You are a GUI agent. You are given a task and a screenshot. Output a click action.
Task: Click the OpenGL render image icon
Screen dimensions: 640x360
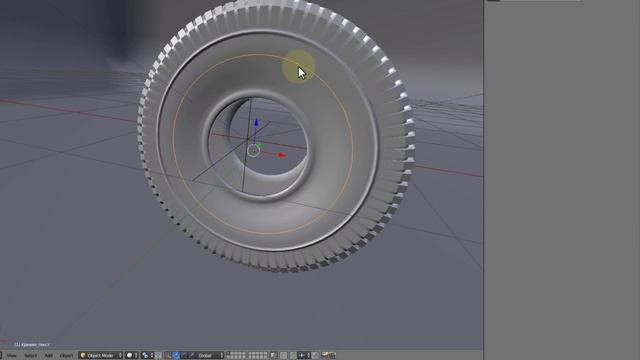point(325,356)
